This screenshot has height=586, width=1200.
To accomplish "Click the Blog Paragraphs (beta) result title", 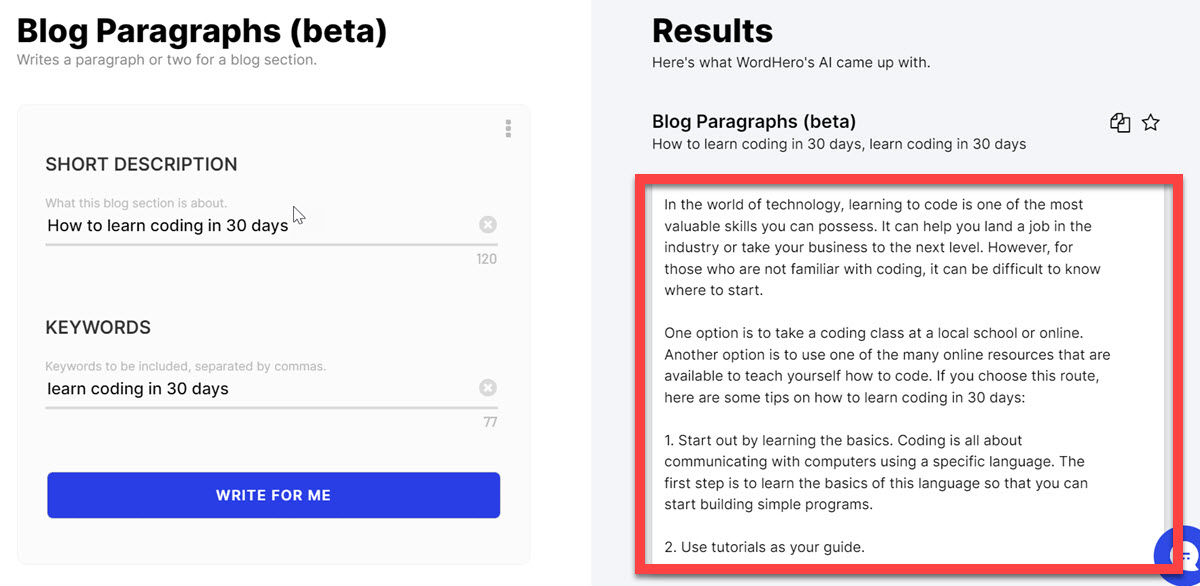I will 753,121.
